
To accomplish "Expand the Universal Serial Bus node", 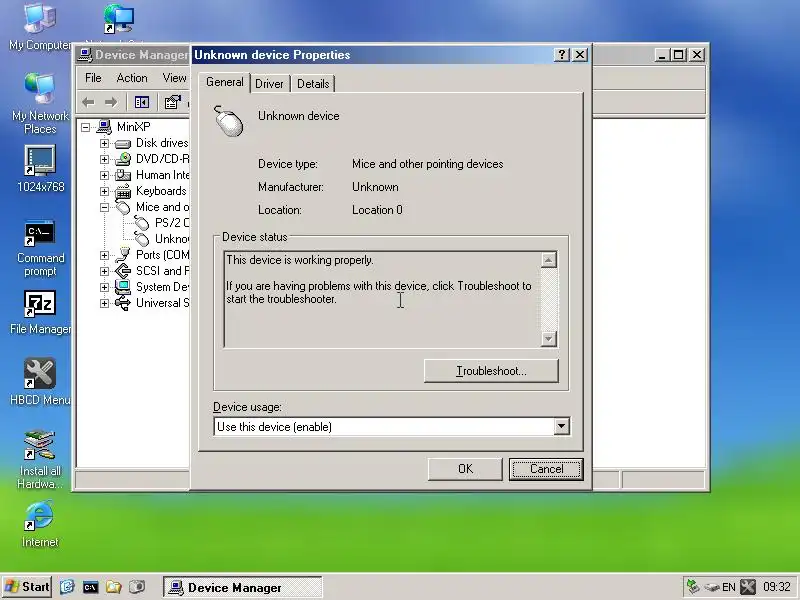I will (105, 304).
